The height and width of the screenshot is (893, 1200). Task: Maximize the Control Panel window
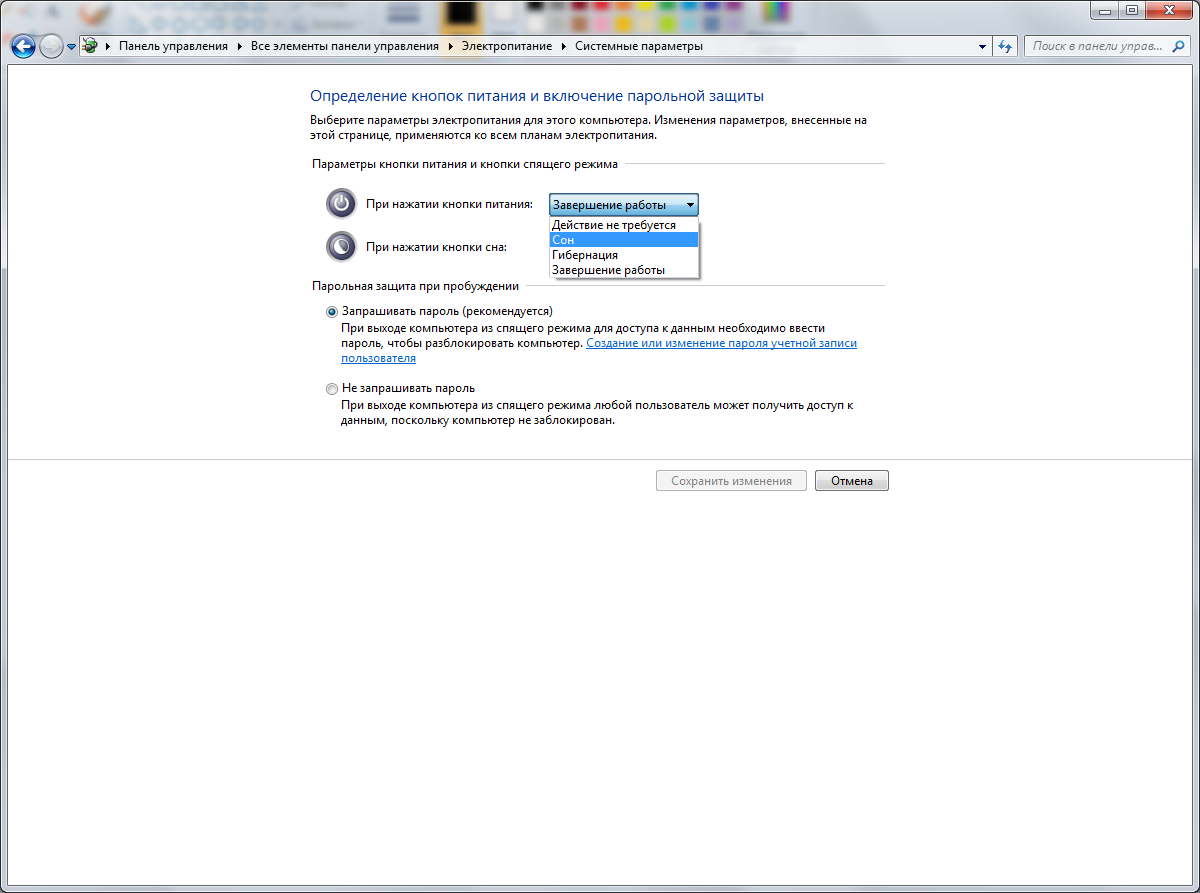(x=1132, y=10)
